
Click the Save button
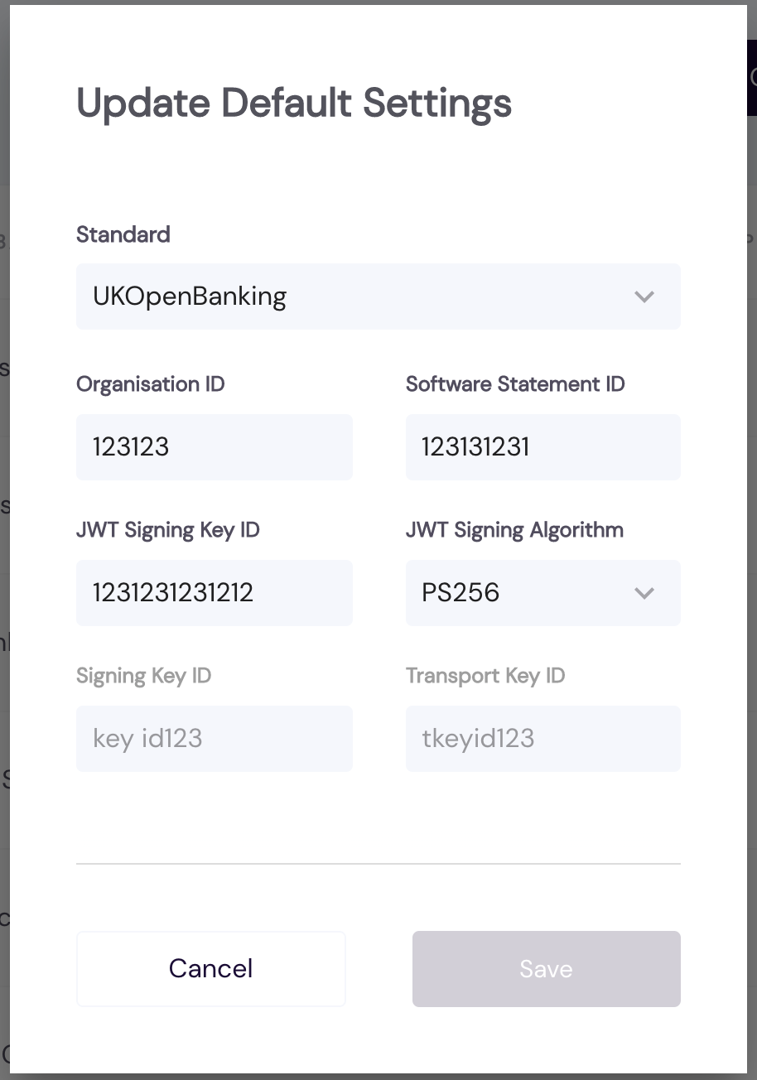[546, 968]
